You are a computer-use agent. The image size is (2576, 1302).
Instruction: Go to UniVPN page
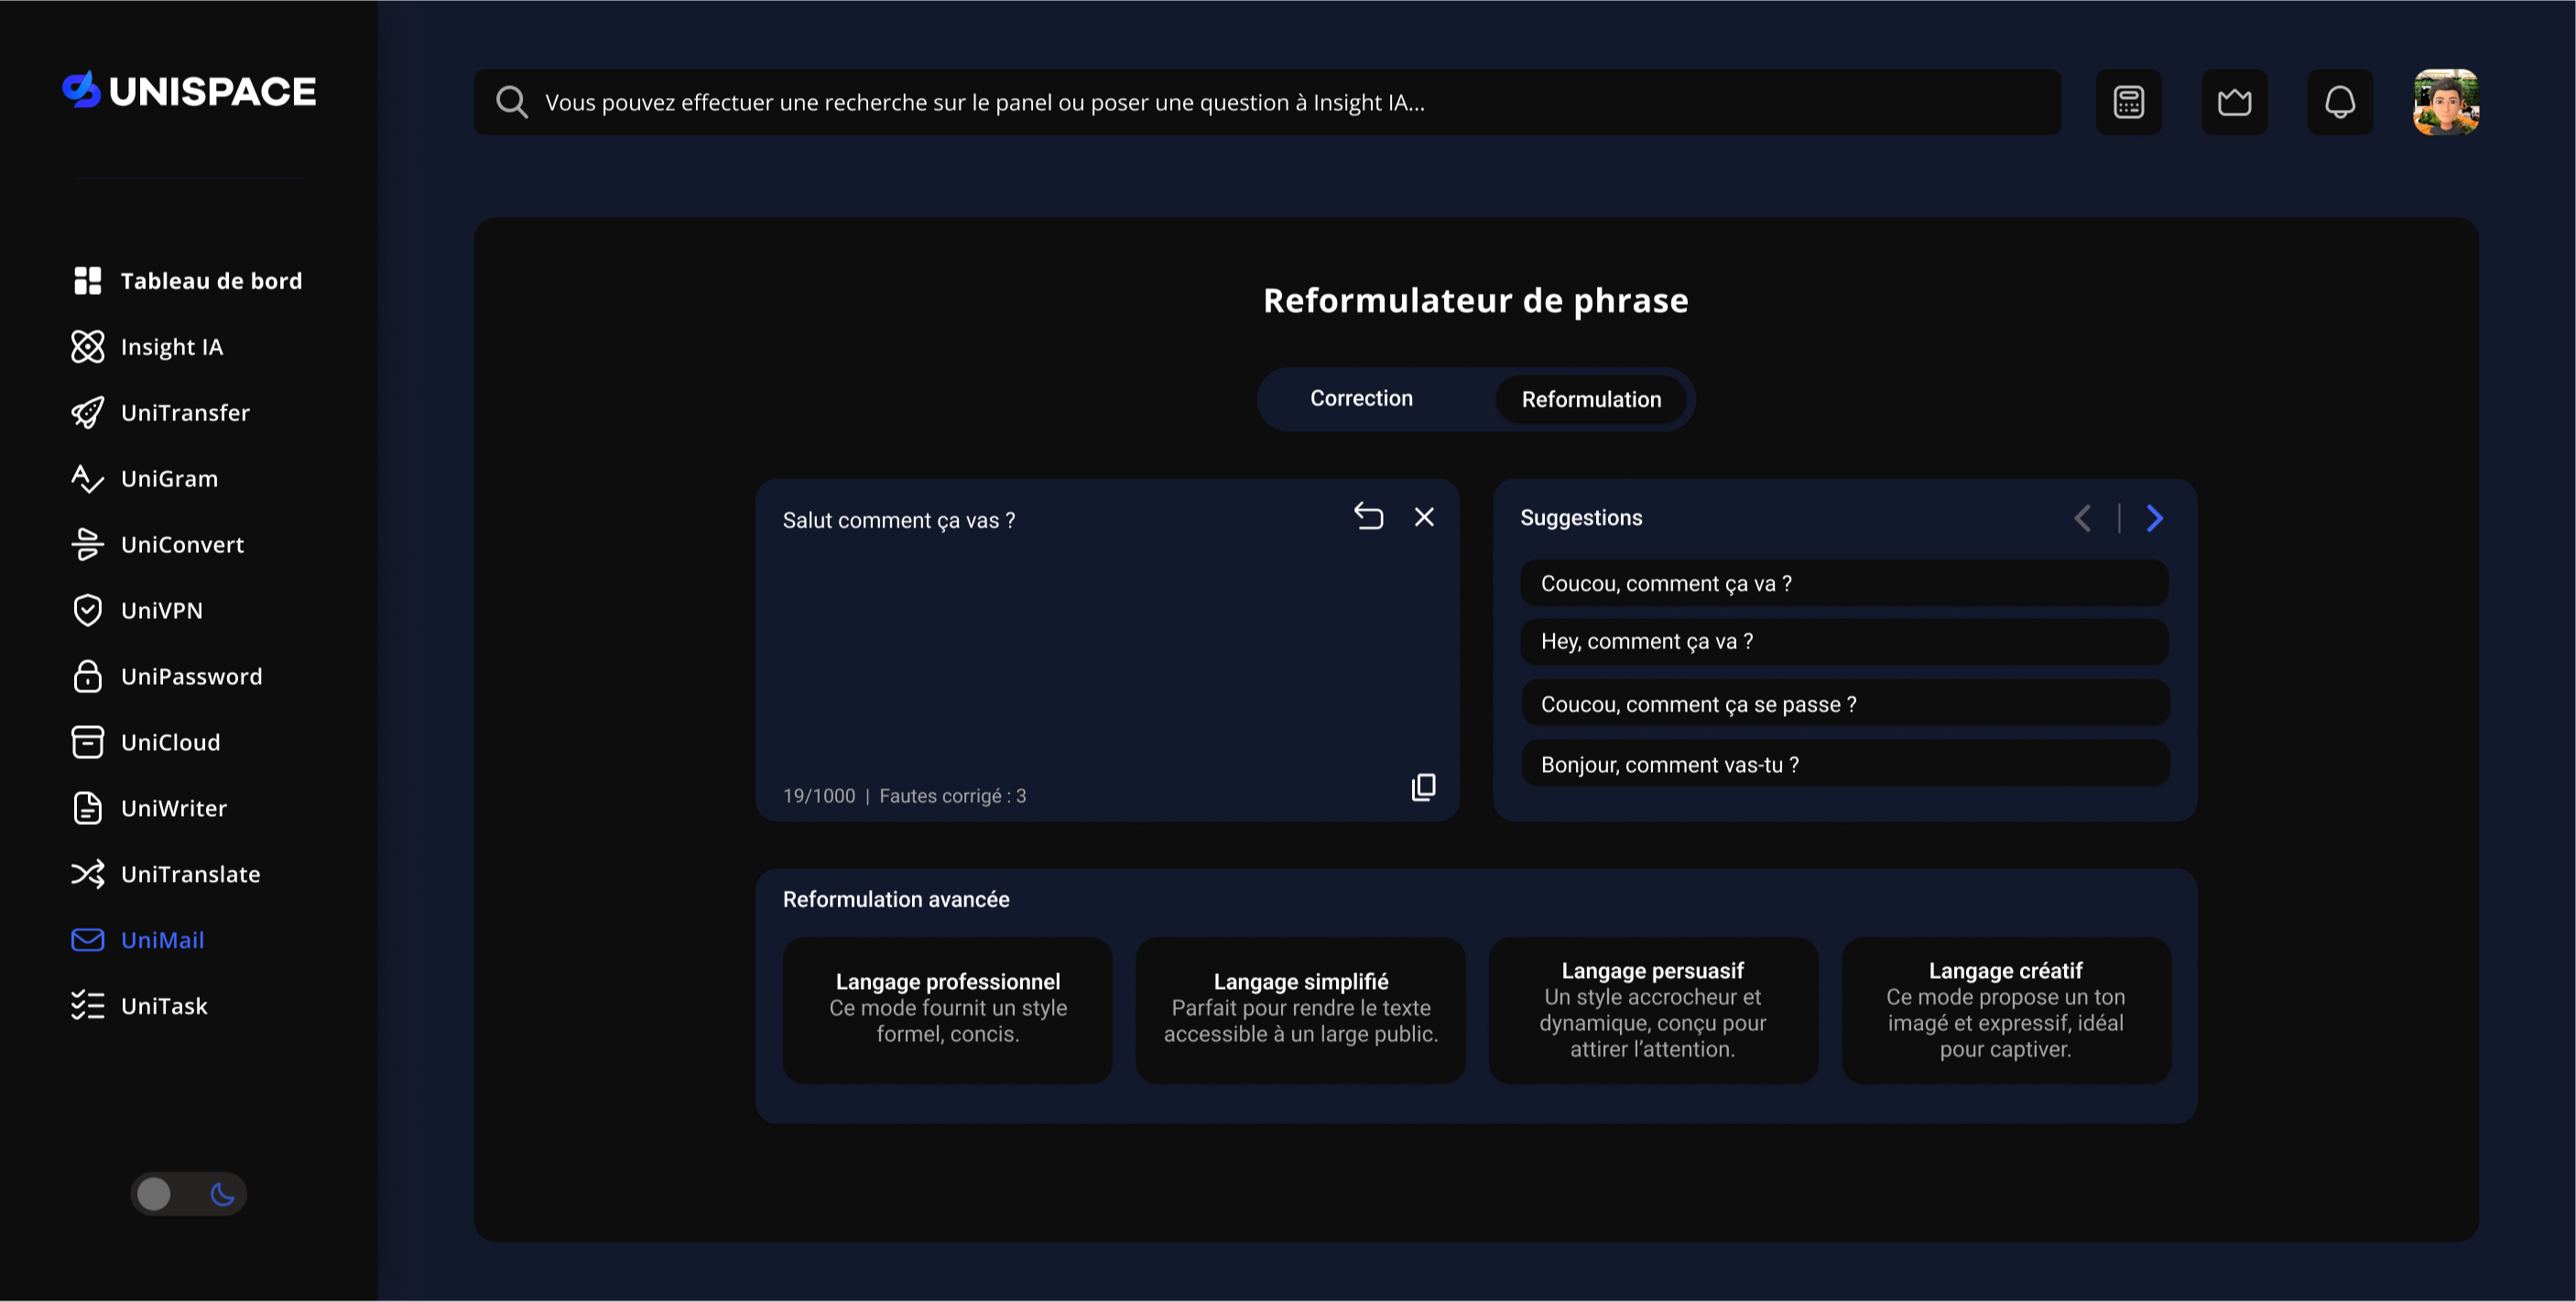coord(138,611)
